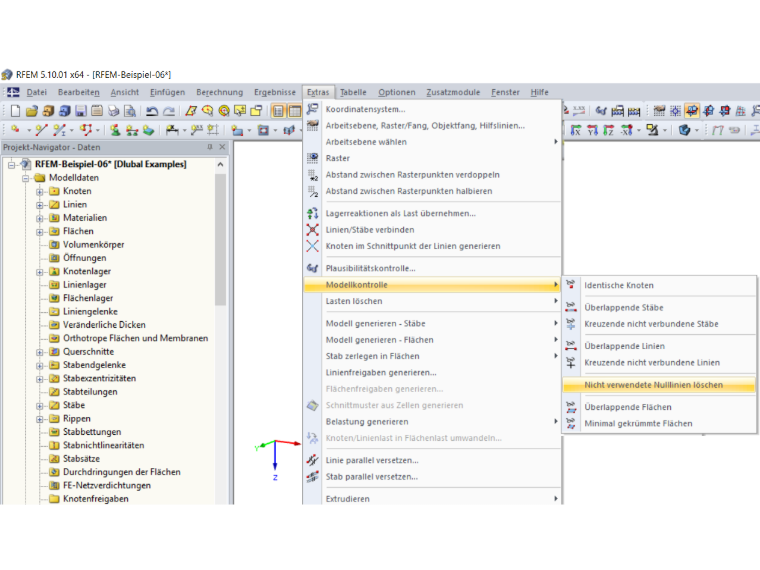Toggle the YZ work plane button
This screenshot has height=570, width=760.
point(709,111)
